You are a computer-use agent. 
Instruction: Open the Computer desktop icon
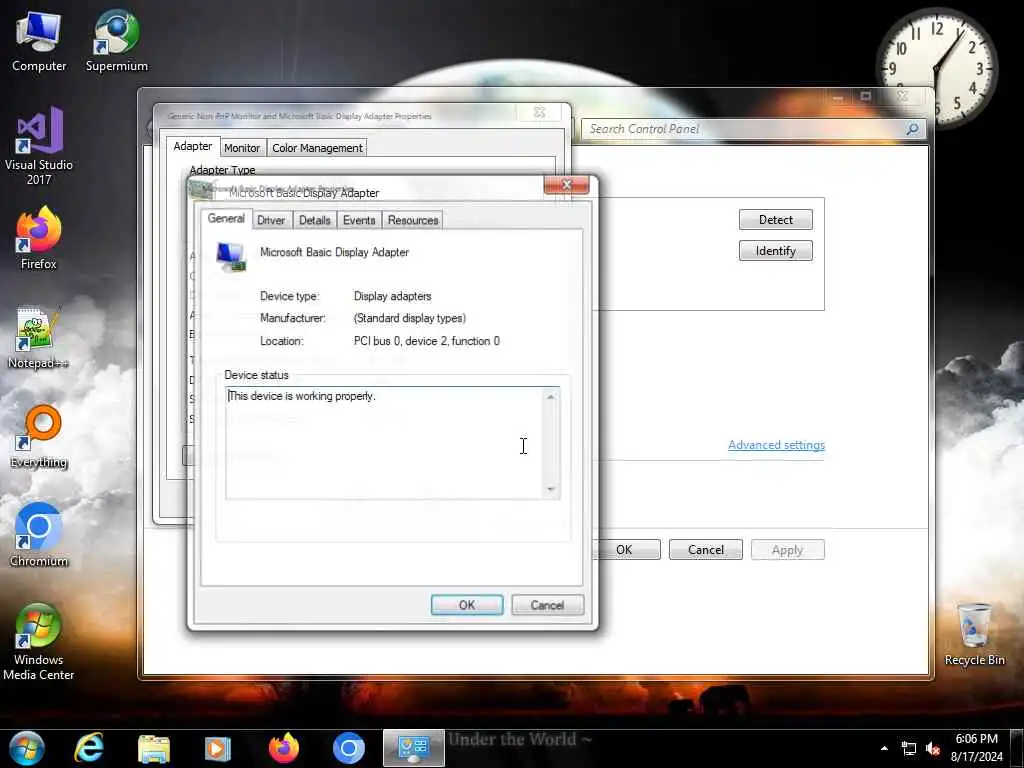[39, 41]
